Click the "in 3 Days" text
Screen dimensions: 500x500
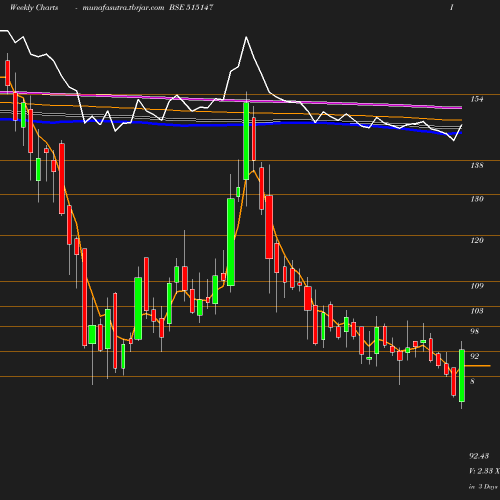483,487
